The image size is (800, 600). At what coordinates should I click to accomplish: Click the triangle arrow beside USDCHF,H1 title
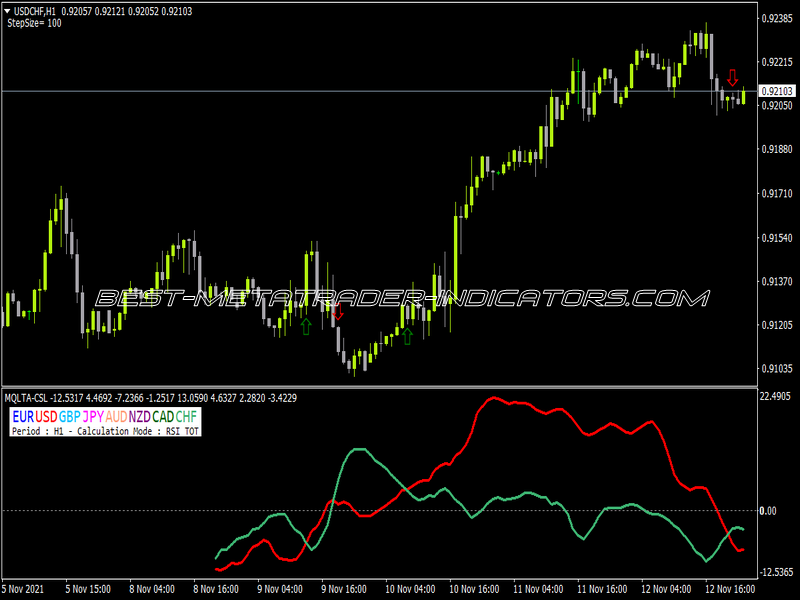[x=7, y=11]
